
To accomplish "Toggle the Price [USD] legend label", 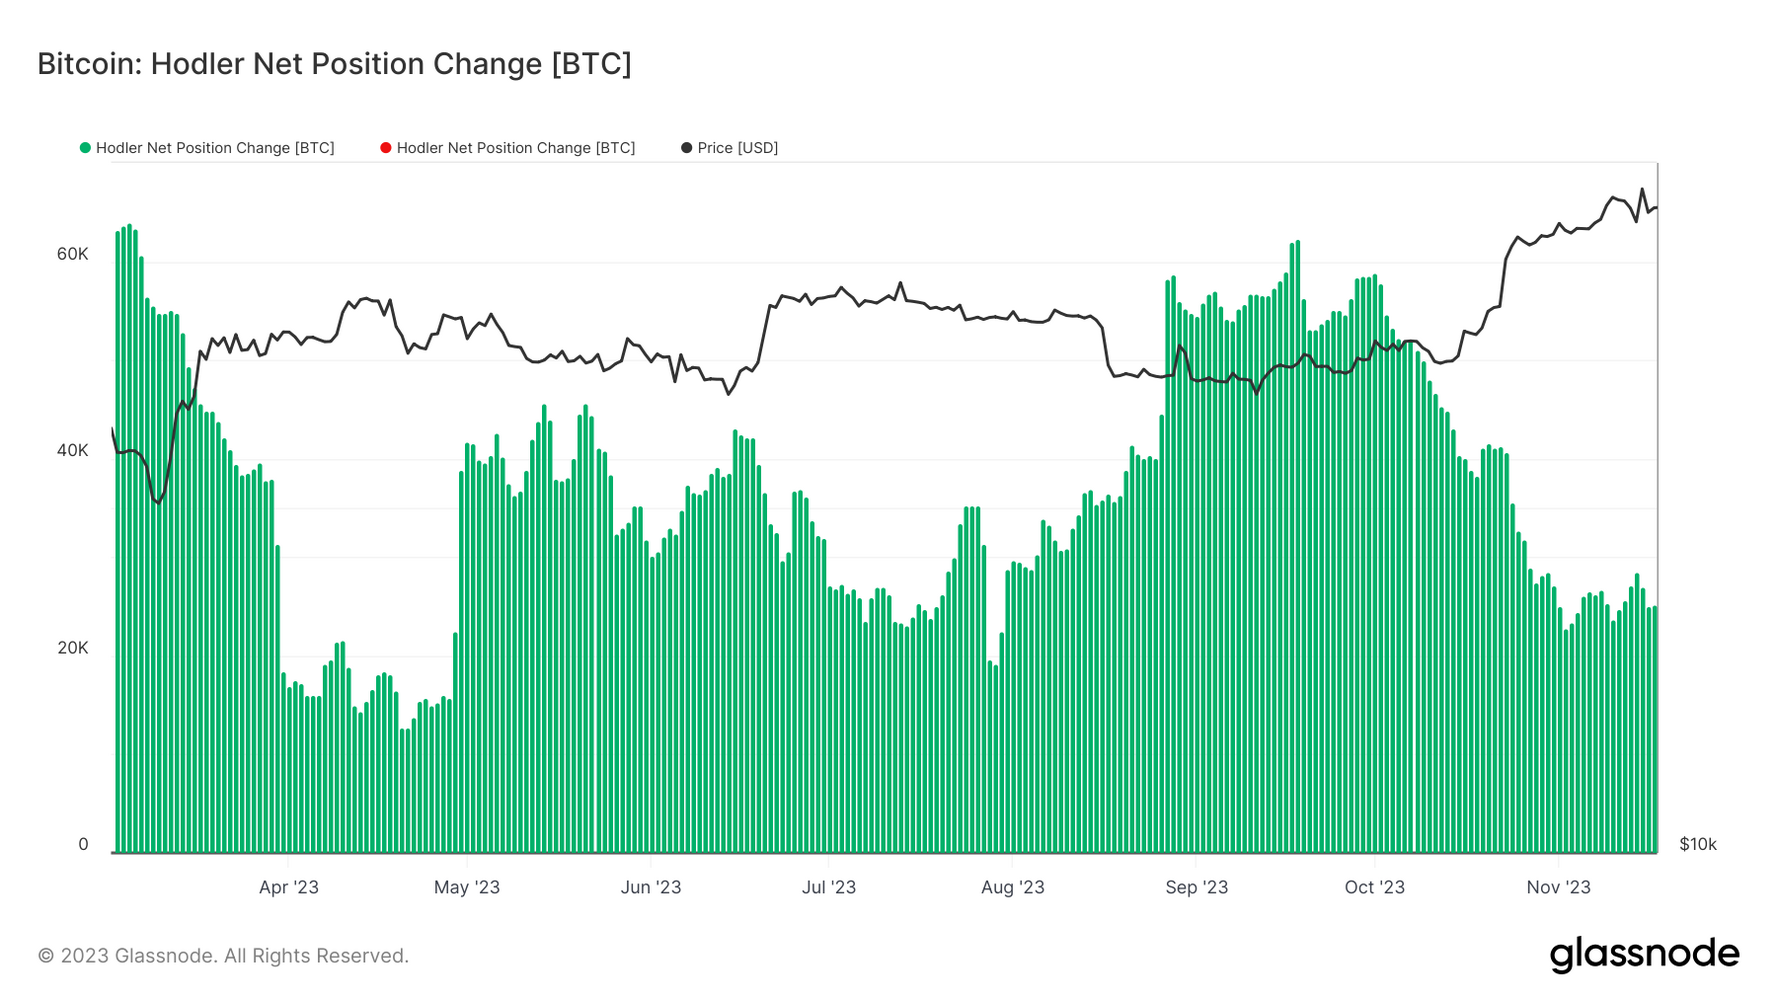I will (737, 148).
